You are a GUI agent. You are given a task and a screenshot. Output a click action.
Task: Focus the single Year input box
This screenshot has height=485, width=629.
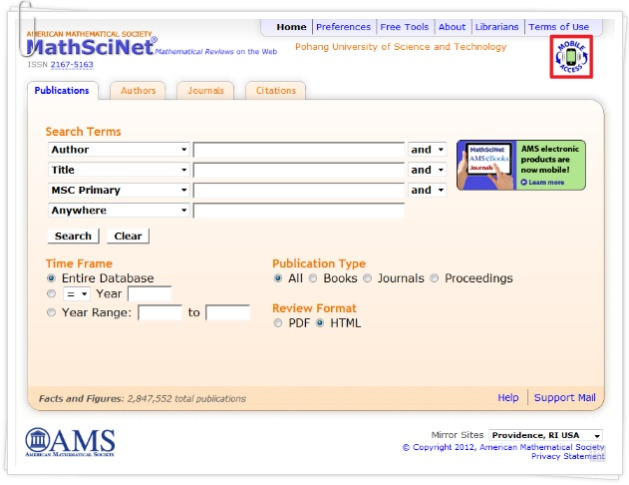point(150,294)
